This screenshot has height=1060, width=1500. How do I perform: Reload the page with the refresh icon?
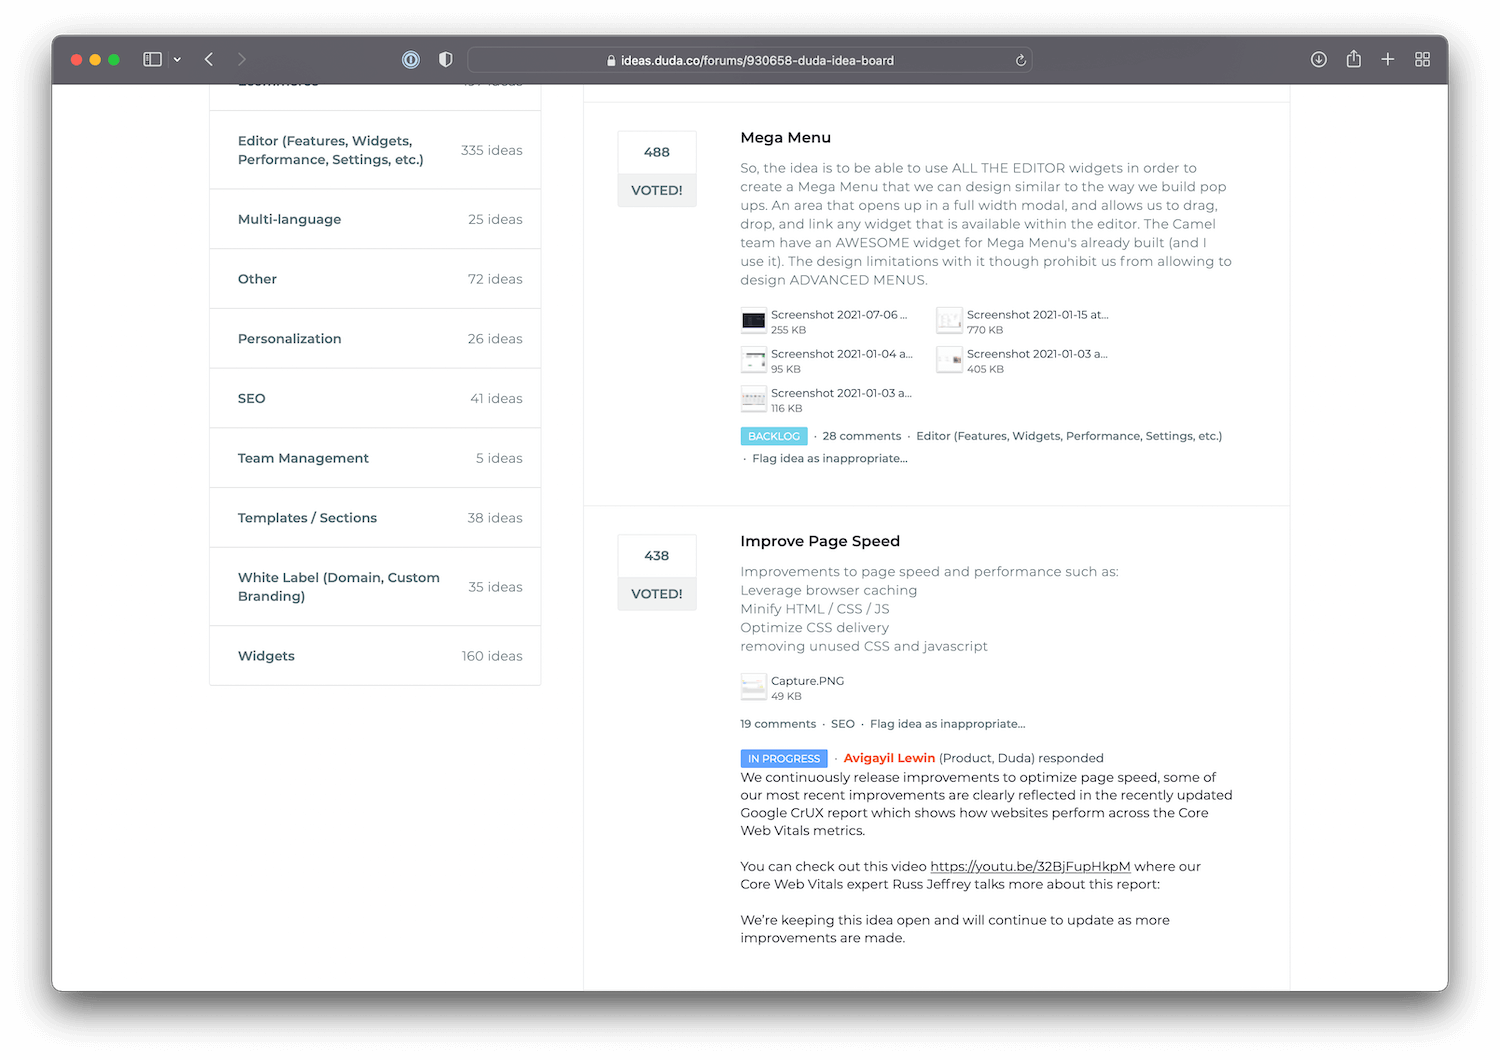pos(1021,60)
